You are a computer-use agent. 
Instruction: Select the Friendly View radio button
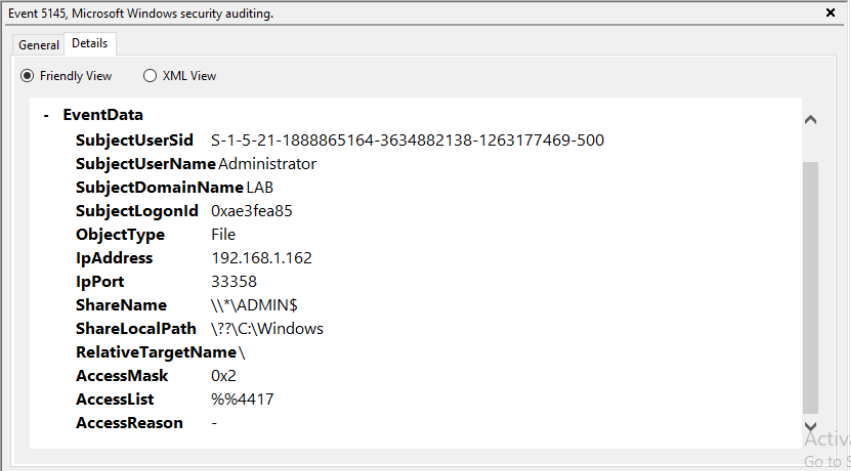coord(27,76)
